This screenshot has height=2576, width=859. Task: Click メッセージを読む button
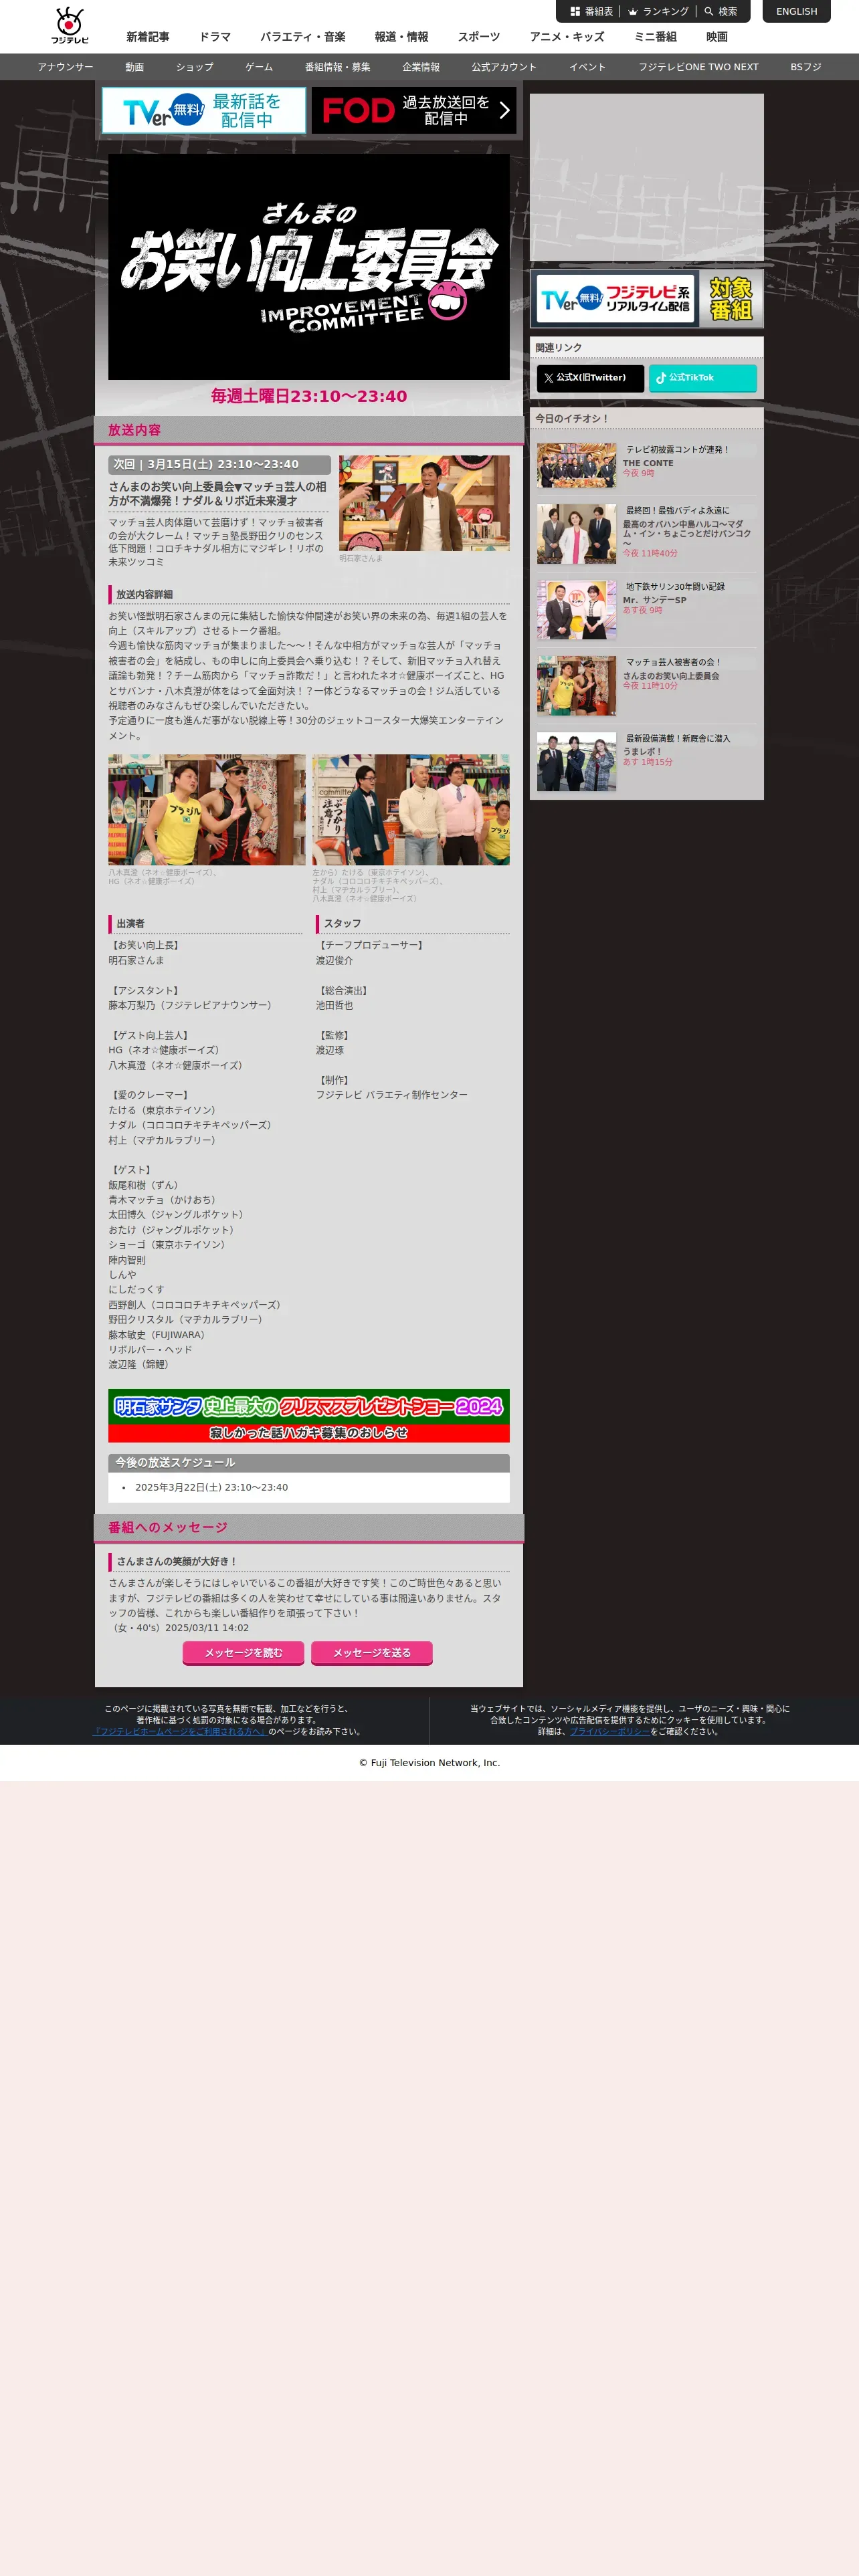click(x=244, y=1653)
